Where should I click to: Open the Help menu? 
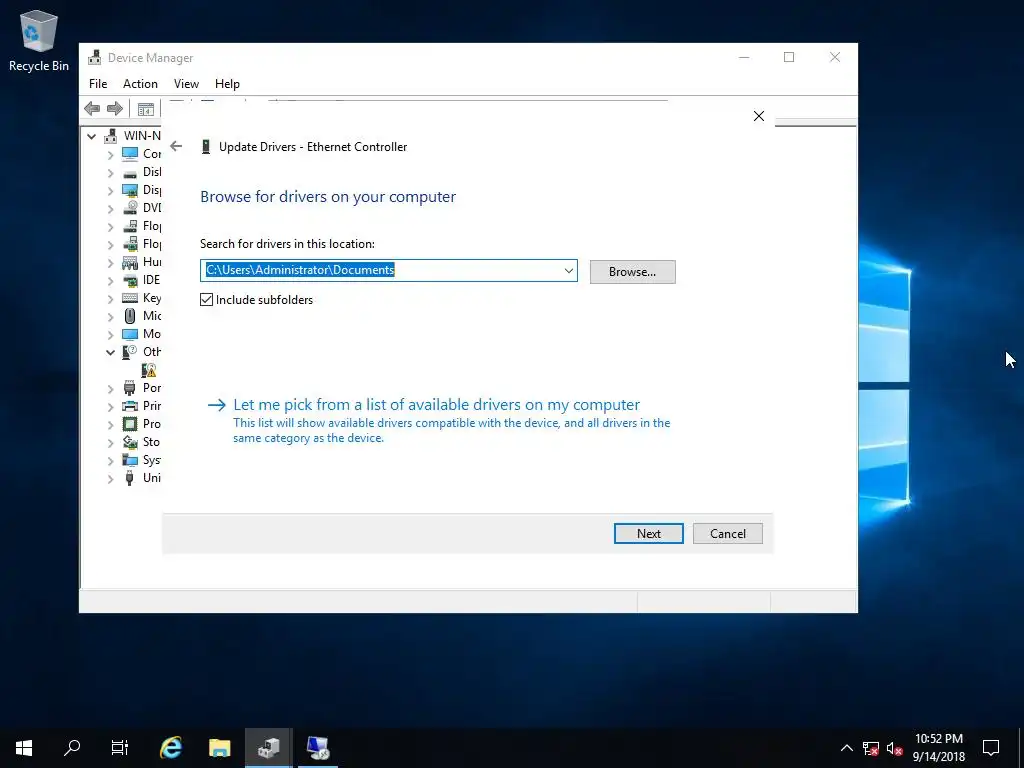(227, 84)
